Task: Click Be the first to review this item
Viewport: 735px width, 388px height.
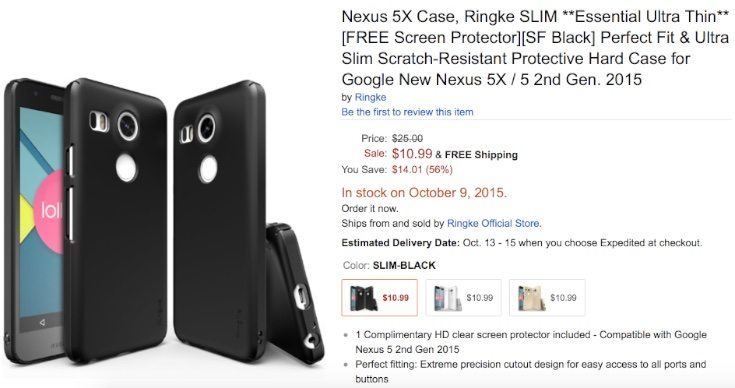Action: [x=407, y=112]
